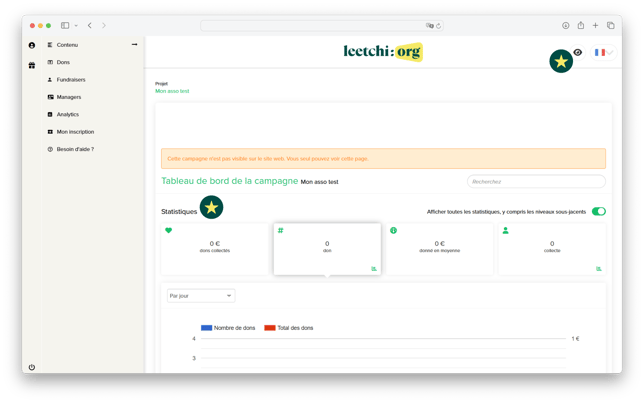Select Analytics in the sidebar
The image size is (644, 403).
(67, 114)
